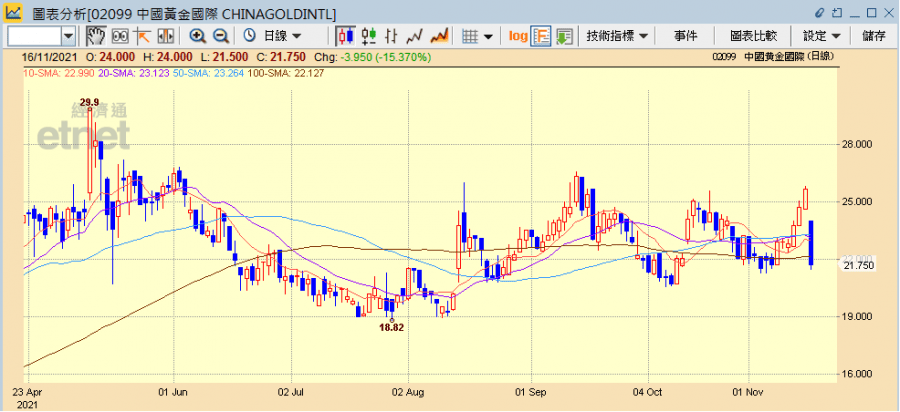Toggle the candlestick chart style
The image size is (900, 412).
pyautogui.click(x=346, y=36)
